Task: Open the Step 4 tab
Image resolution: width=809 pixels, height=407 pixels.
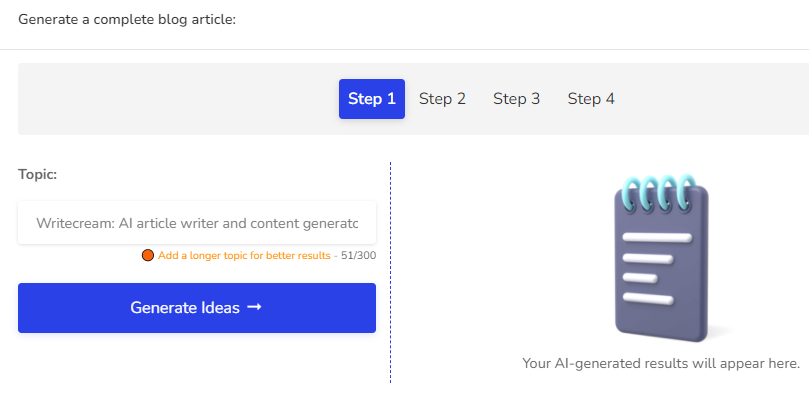Action: [x=591, y=99]
